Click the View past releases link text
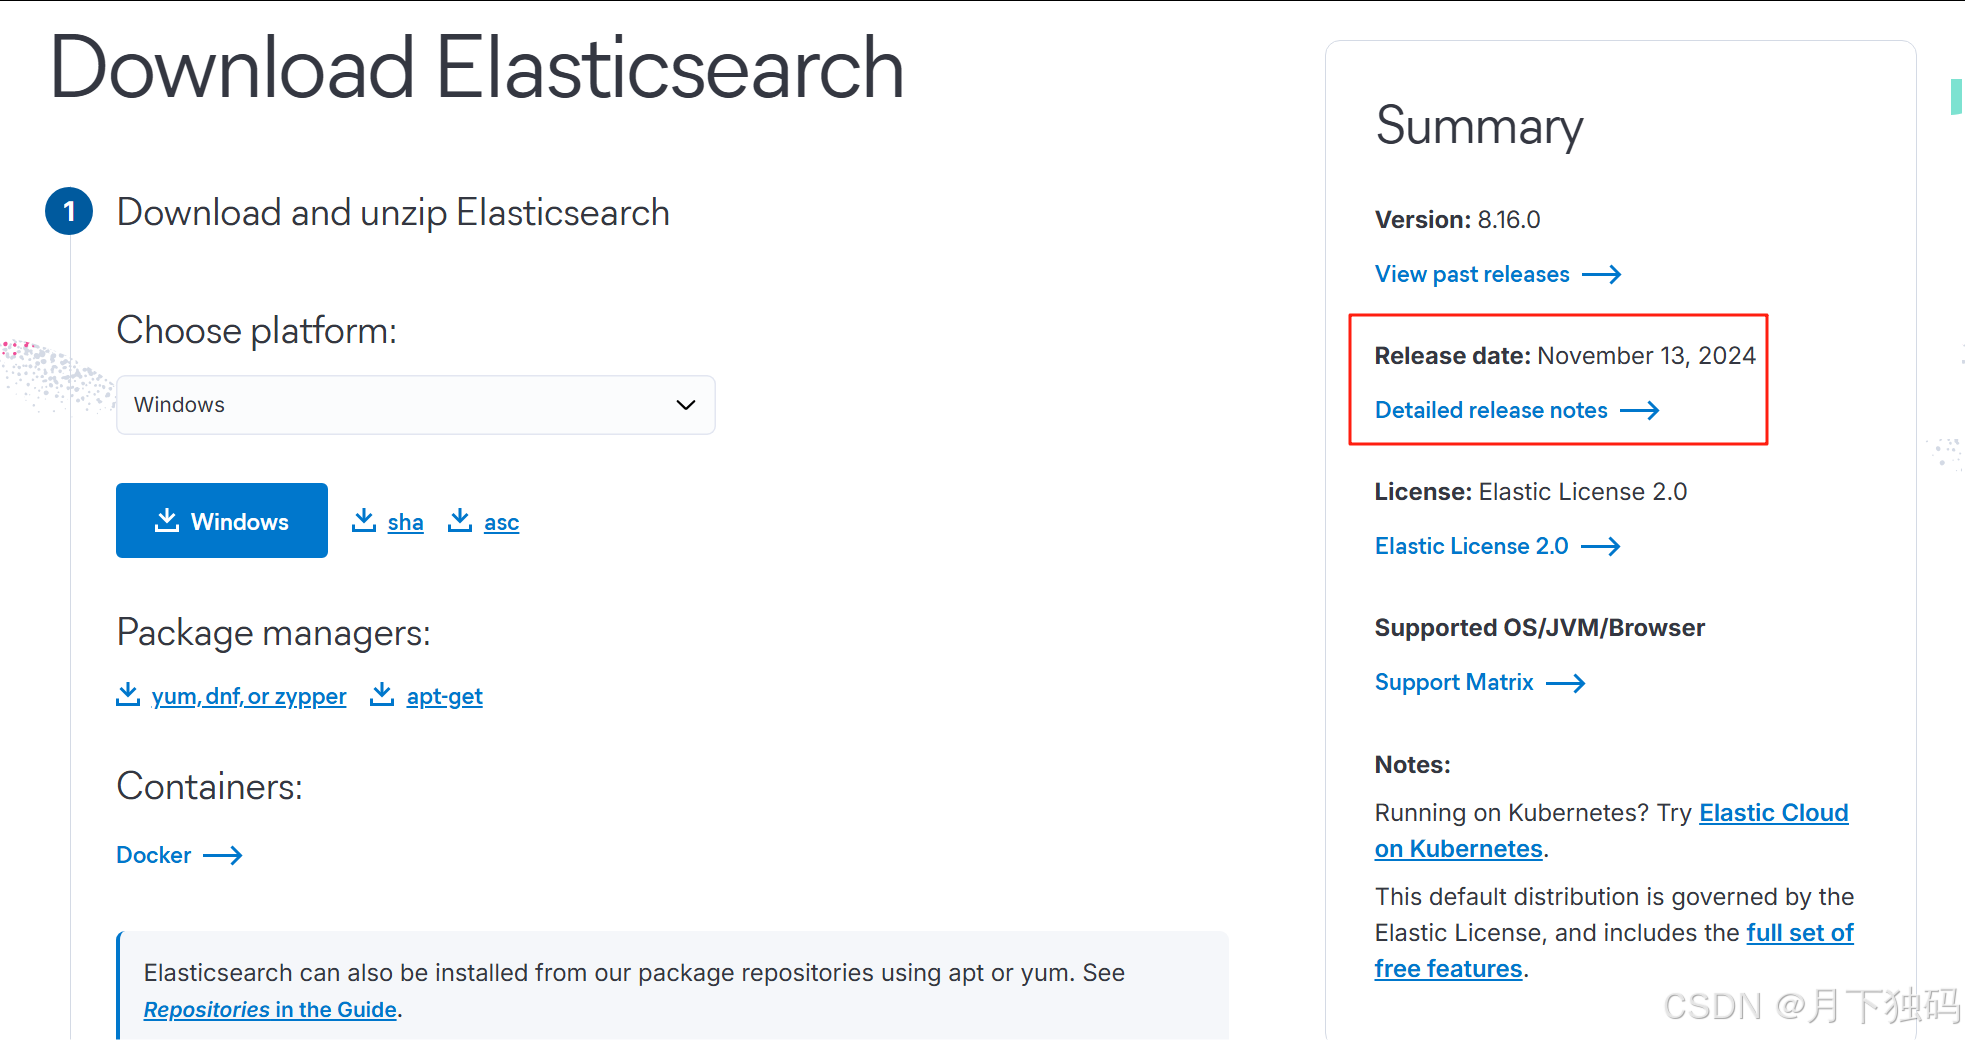Screen dimensions: 1965x1040 coord(1472,275)
